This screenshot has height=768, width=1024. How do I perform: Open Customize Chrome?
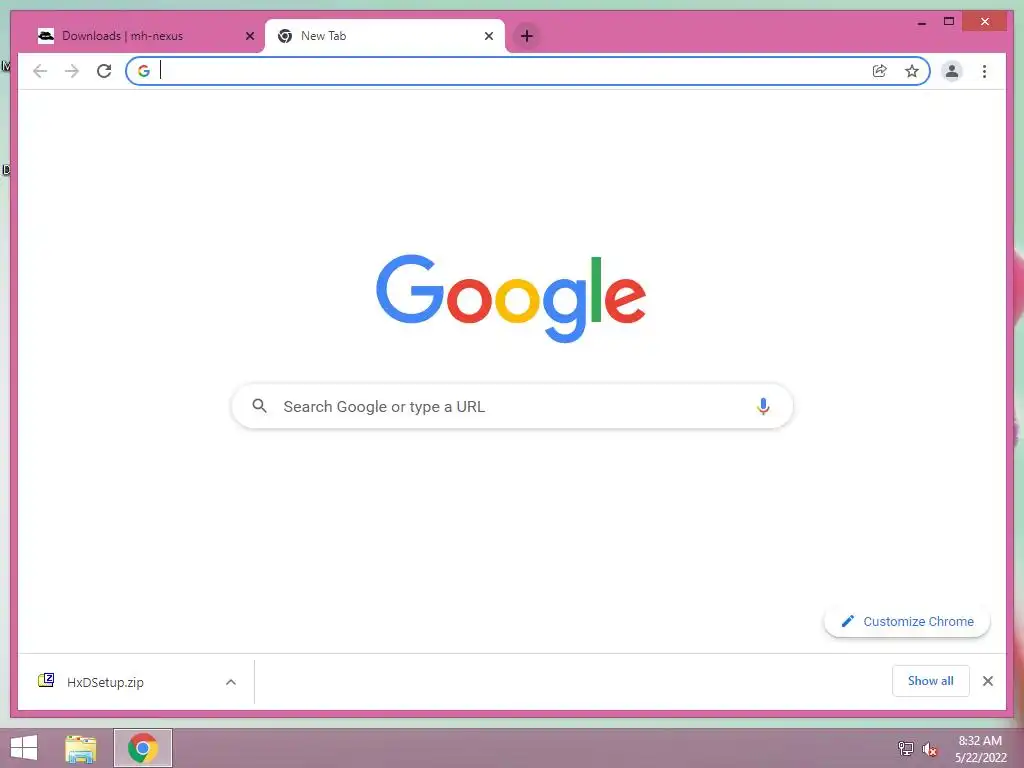(x=907, y=622)
